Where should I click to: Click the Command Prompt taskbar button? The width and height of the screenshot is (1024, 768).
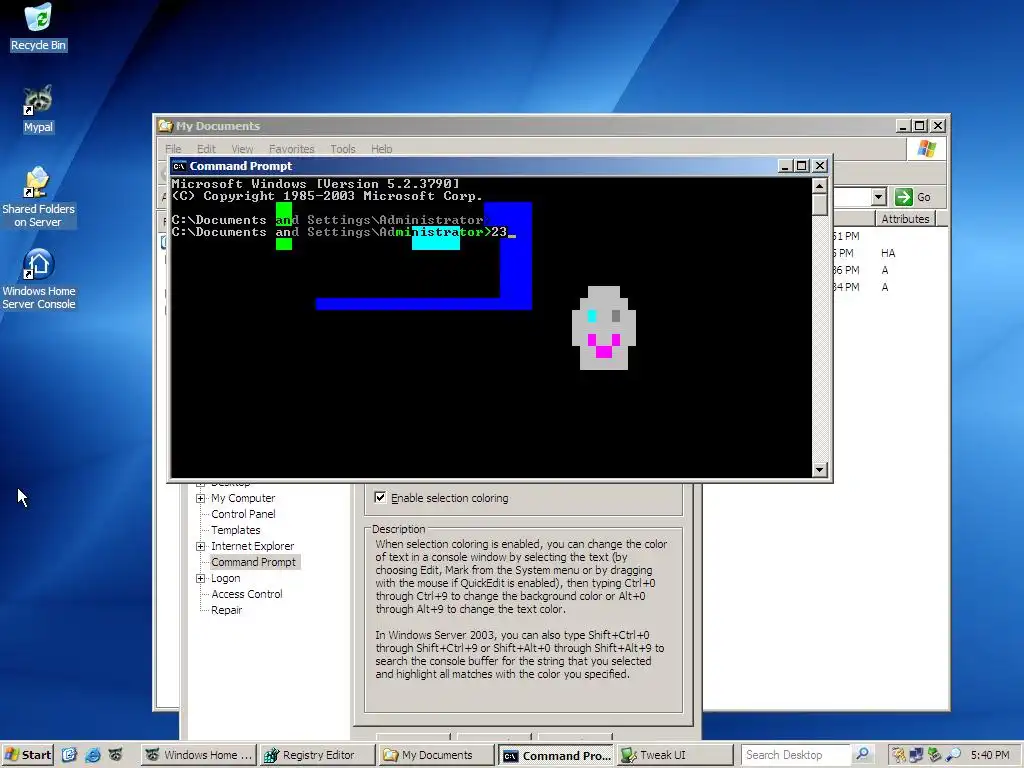pyautogui.click(x=556, y=755)
